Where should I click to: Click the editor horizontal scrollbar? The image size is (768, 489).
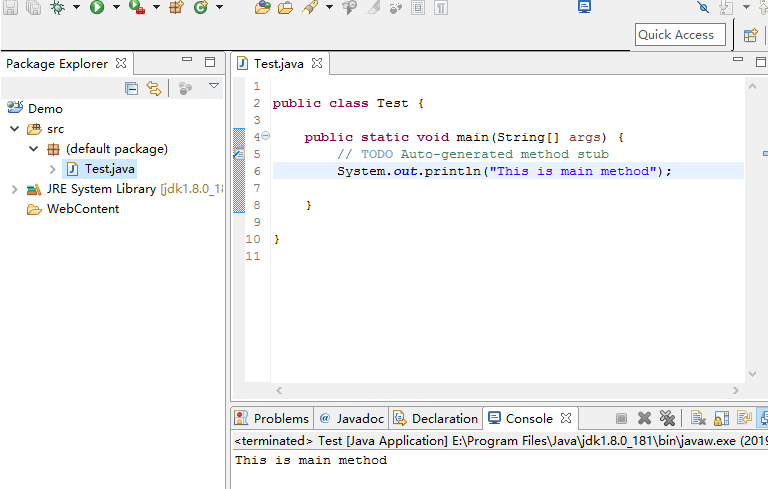coord(506,390)
